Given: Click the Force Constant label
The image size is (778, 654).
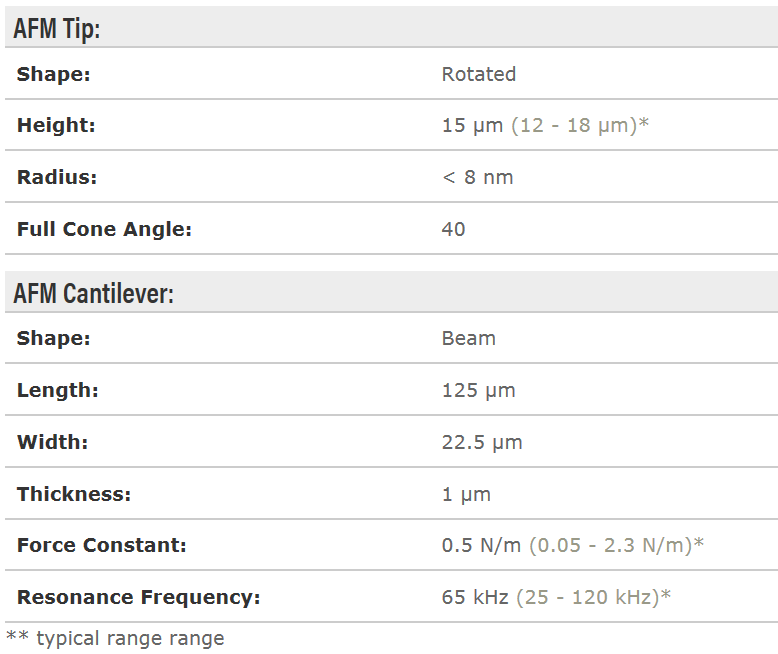Looking at the screenshot, I should point(102,546).
